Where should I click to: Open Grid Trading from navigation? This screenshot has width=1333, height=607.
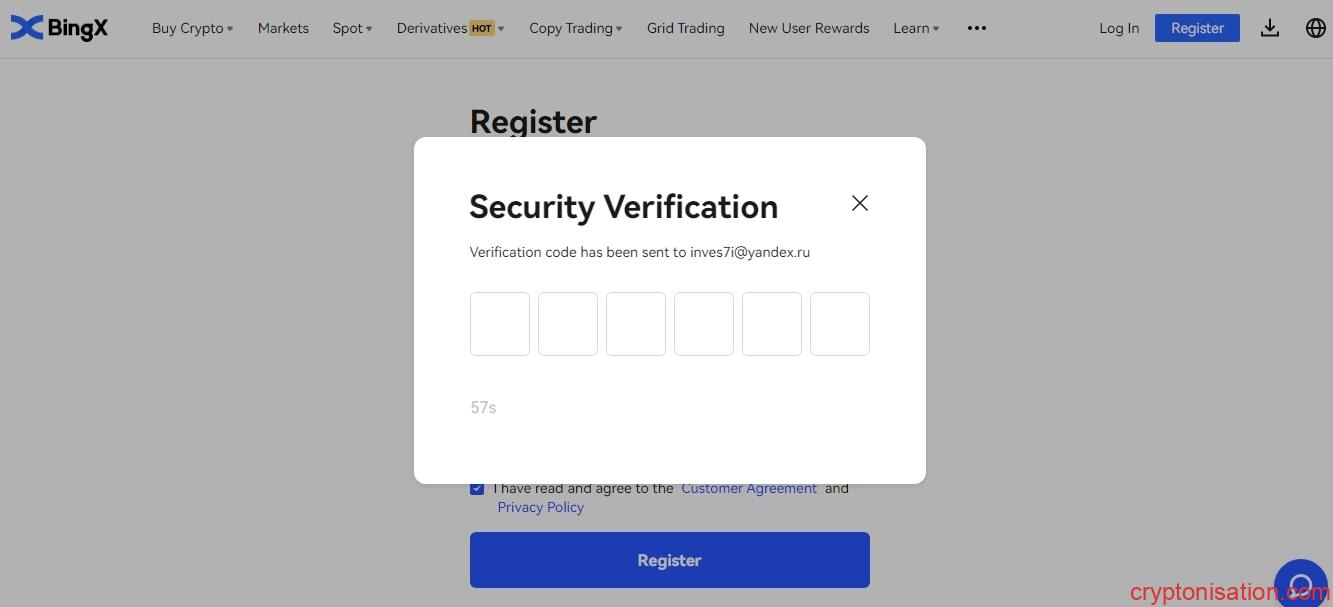[686, 28]
